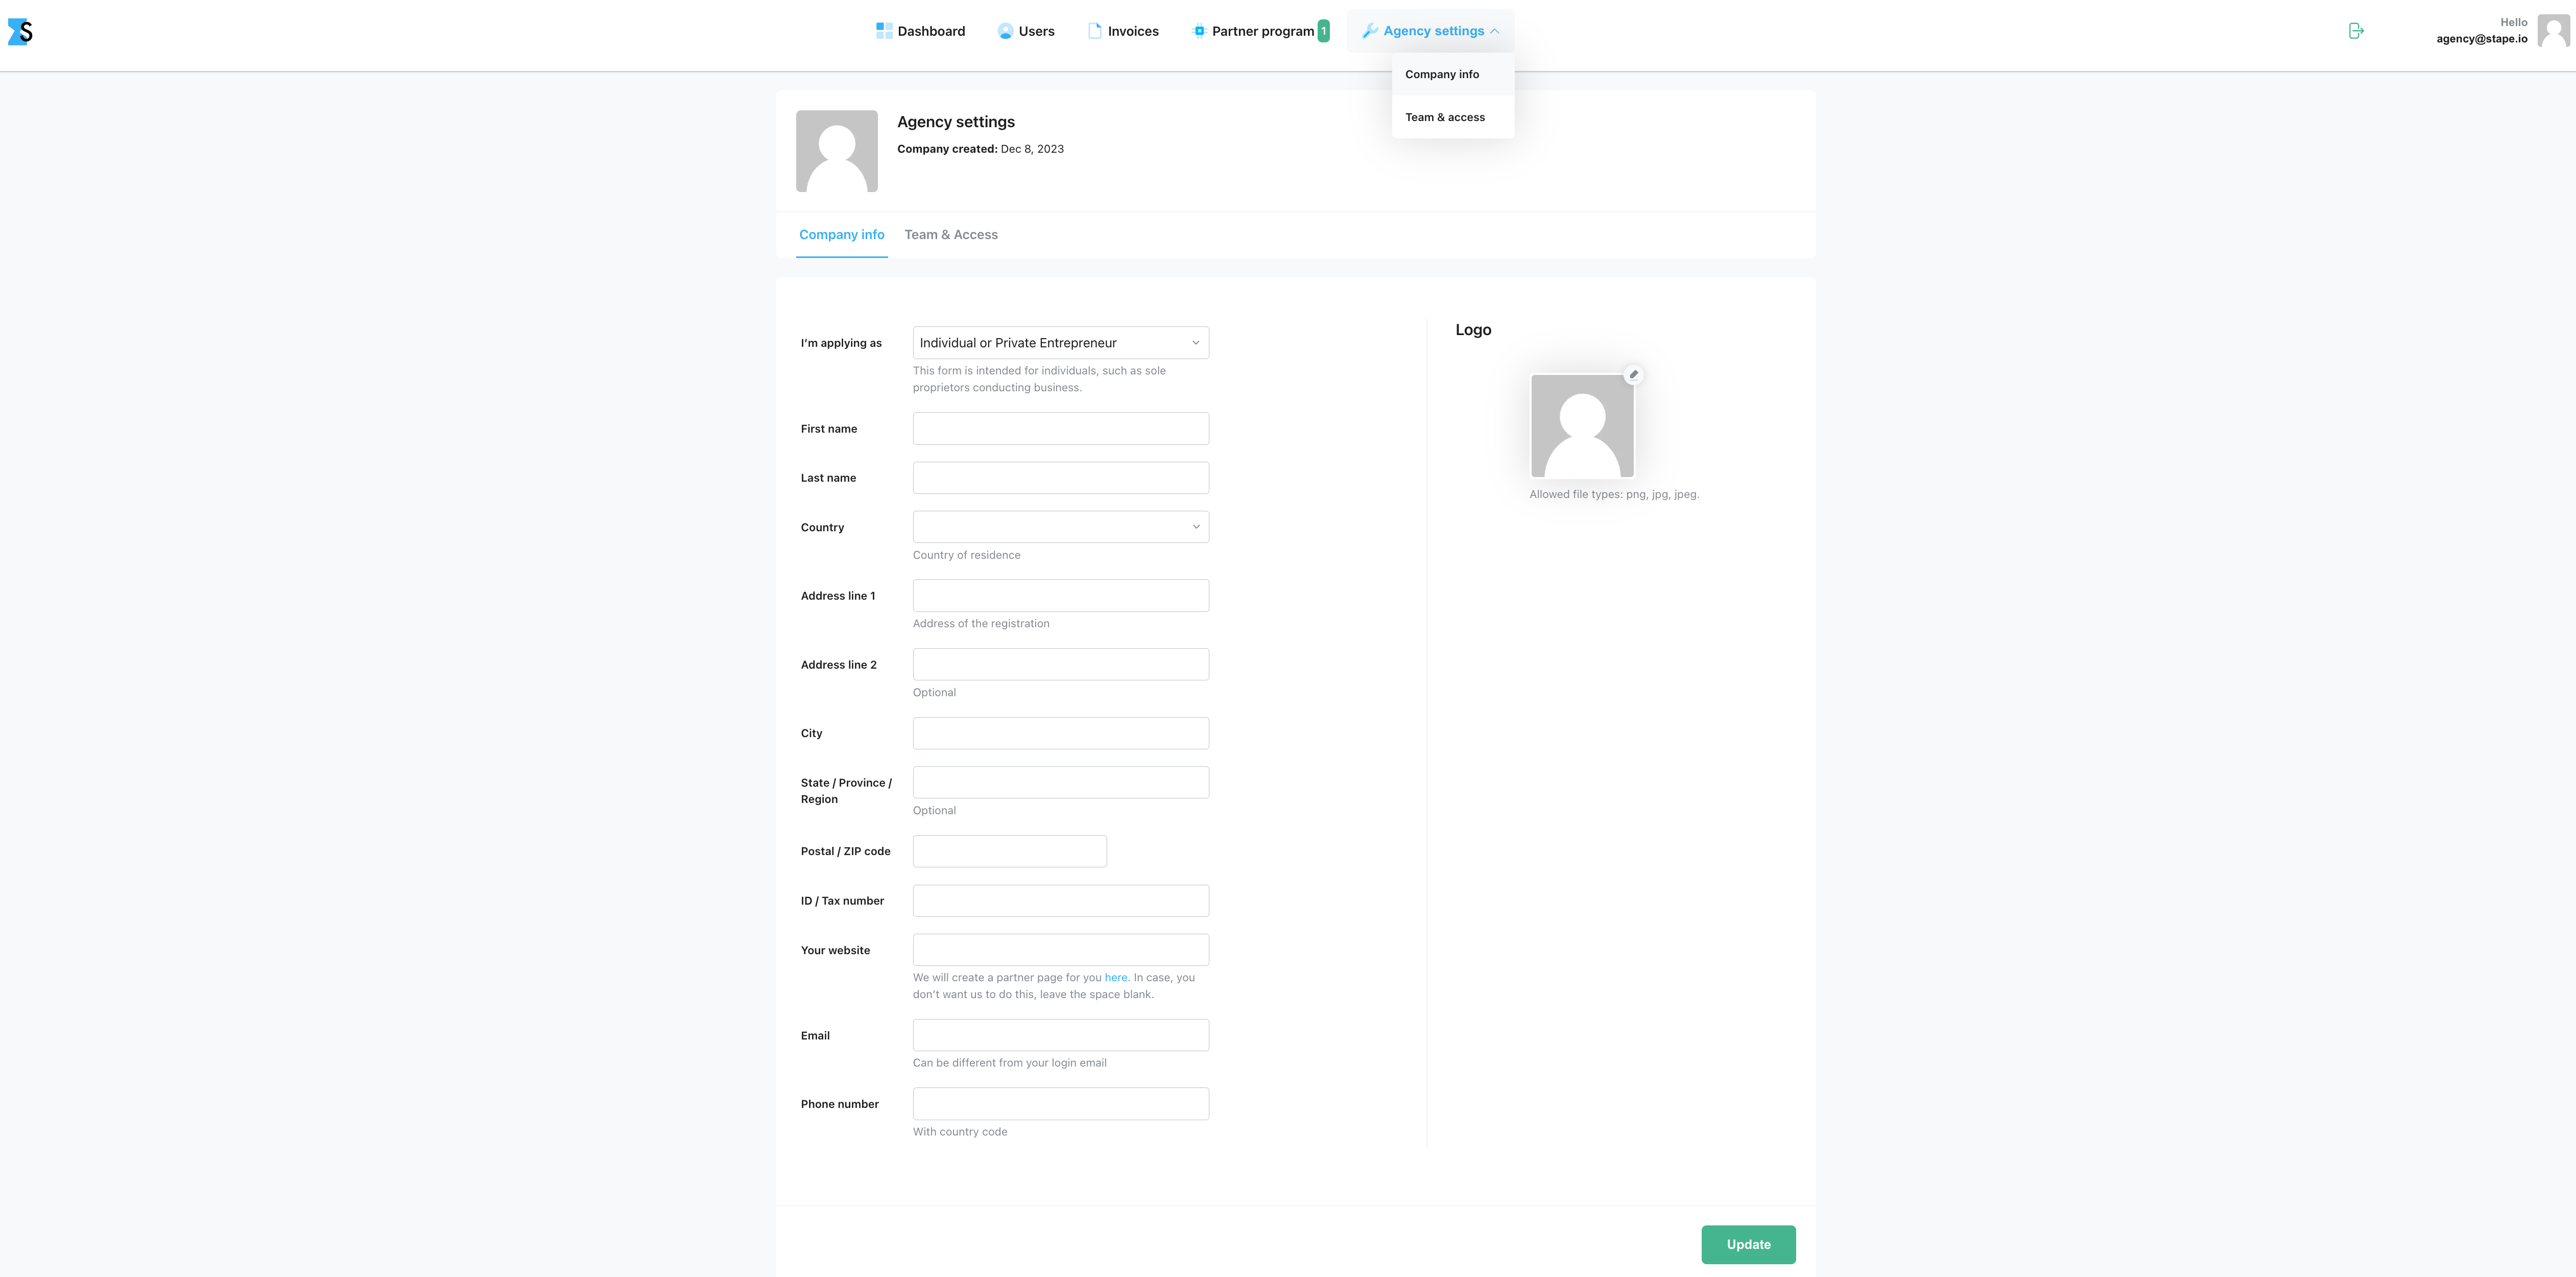Click 'Company created: Dec 8, 2023' text
This screenshot has width=2576, height=1277.
click(x=980, y=149)
